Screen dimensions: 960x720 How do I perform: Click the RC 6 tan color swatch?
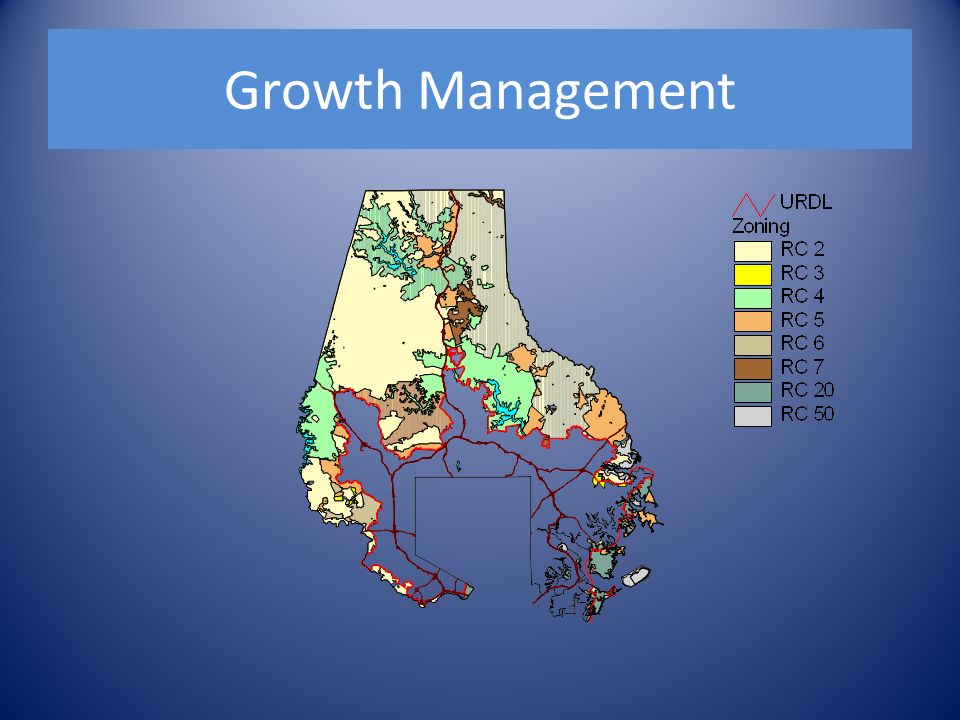point(752,345)
